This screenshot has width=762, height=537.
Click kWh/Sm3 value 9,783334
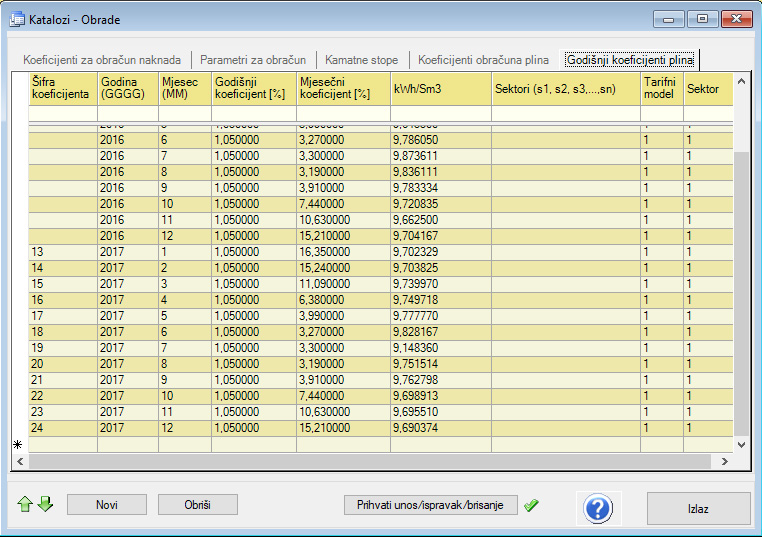[441, 188]
